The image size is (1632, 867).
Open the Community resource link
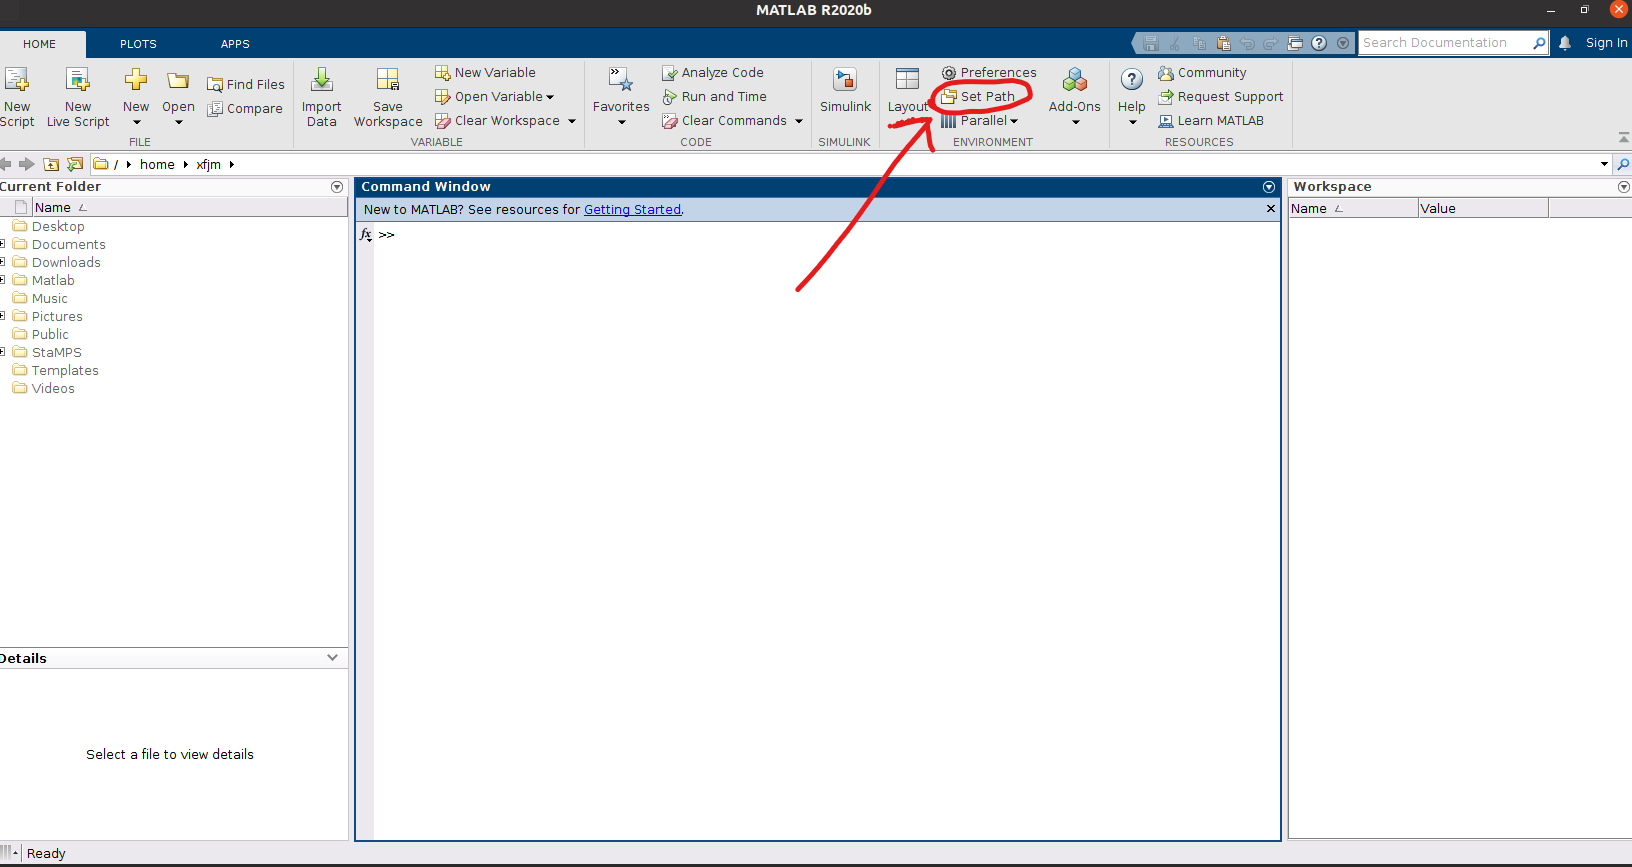coord(1202,73)
